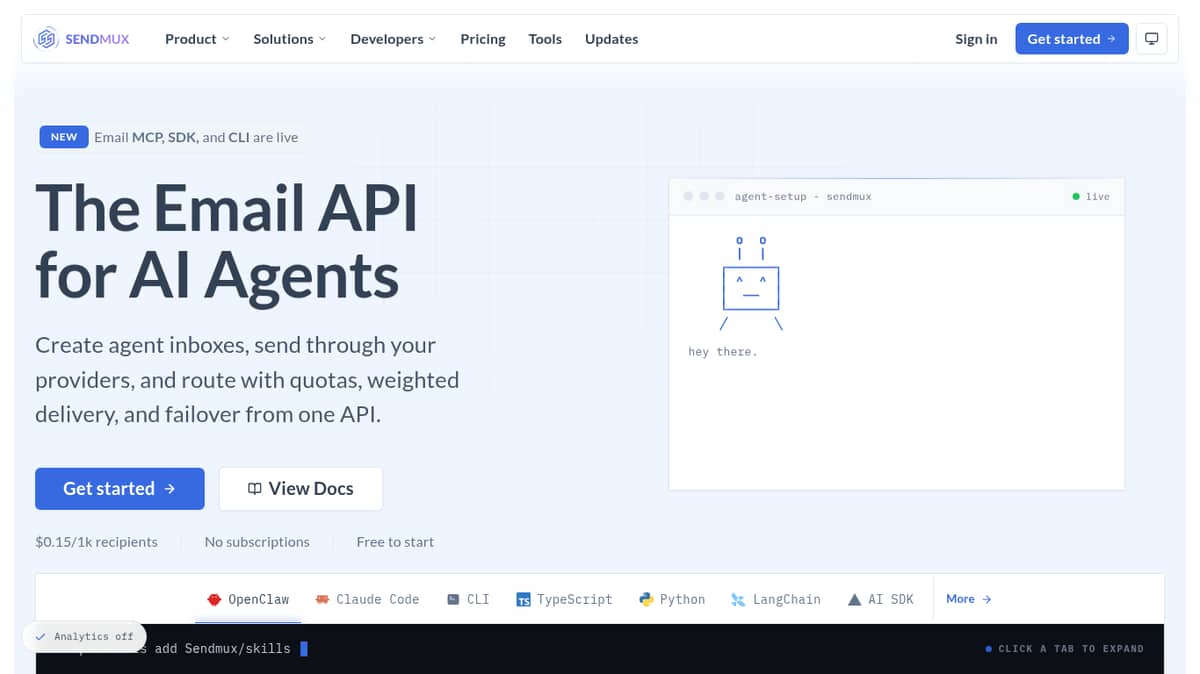Click the More link in tabs
This screenshot has height=674, width=1200.
pyautogui.click(x=969, y=599)
